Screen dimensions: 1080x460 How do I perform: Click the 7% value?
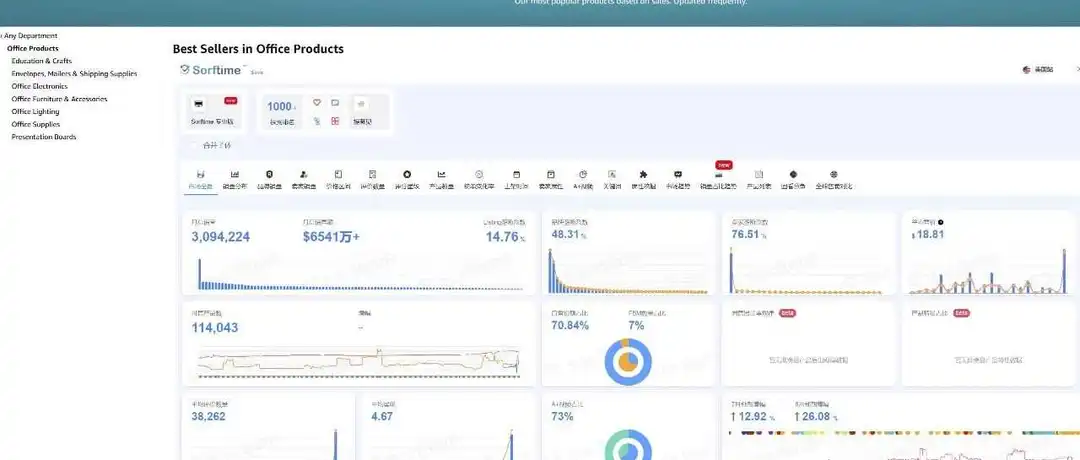[636, 326]
